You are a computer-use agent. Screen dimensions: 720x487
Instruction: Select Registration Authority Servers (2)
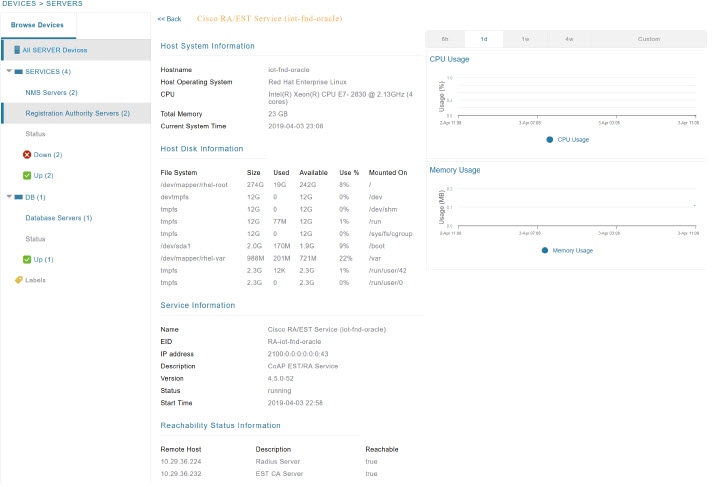point(76,113)
